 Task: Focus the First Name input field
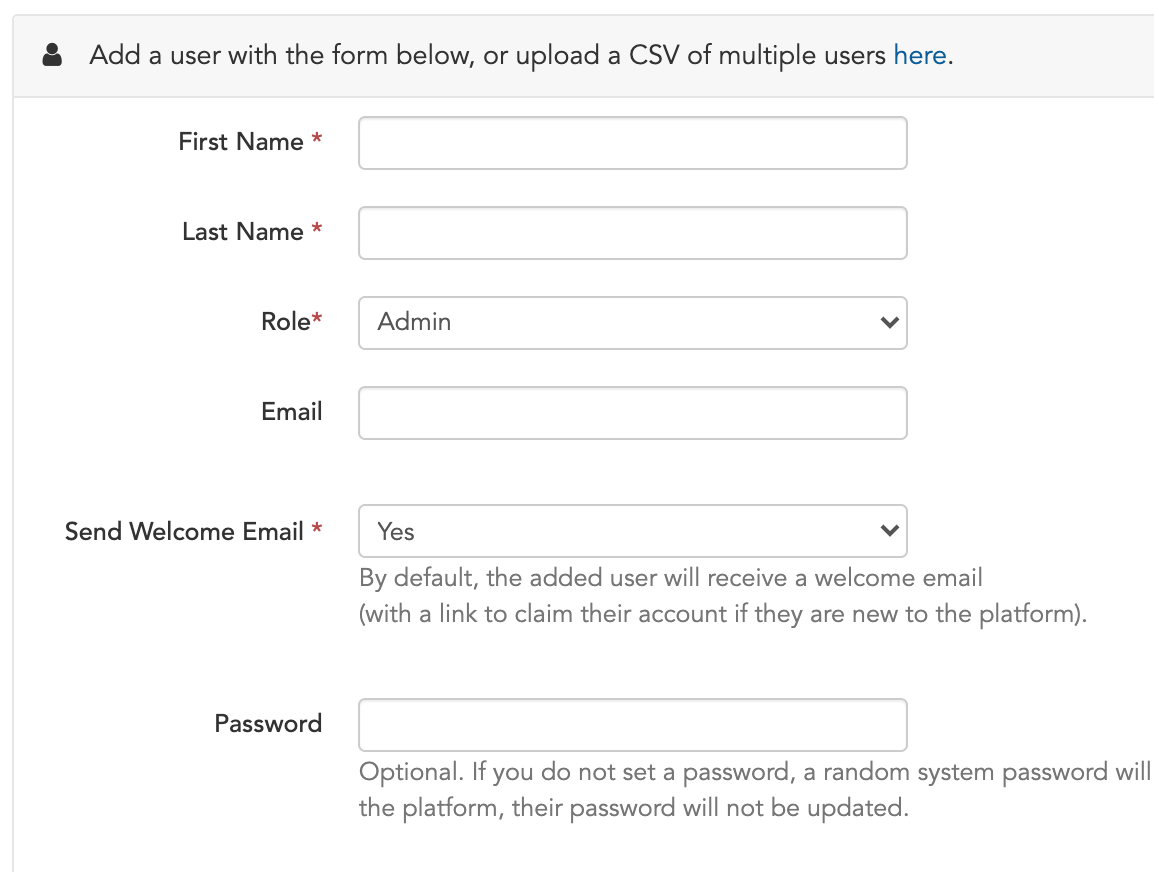(x=632, y=143)
